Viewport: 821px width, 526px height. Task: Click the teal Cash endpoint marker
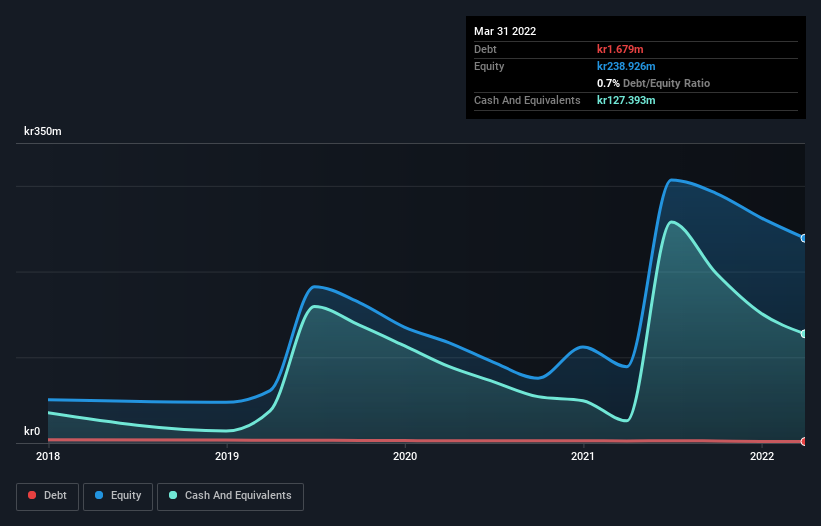click(804, 333)
